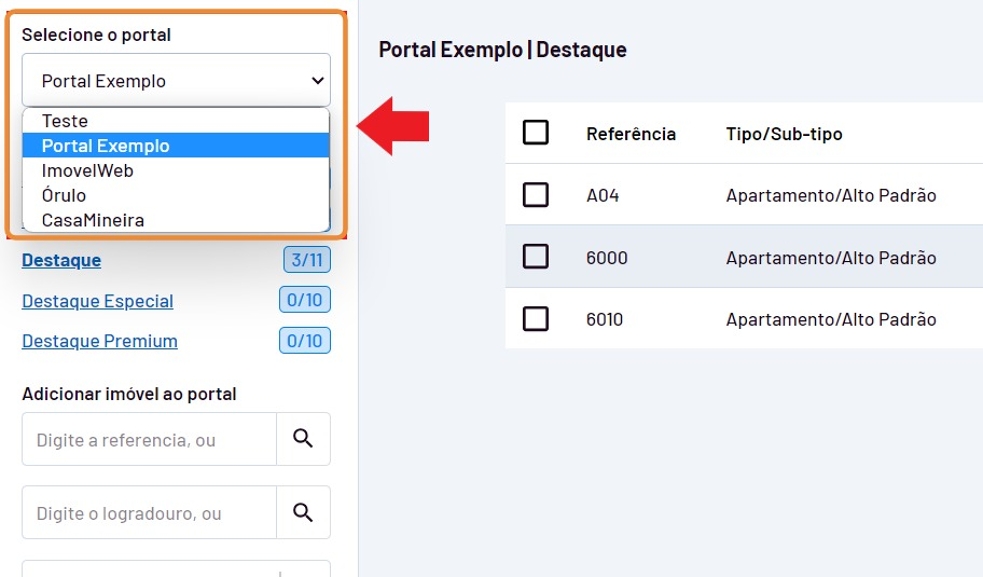Choose Órulo in the portal dropdown
The height and width of the screenshot is (577, 983).
[x=64, y=196]
